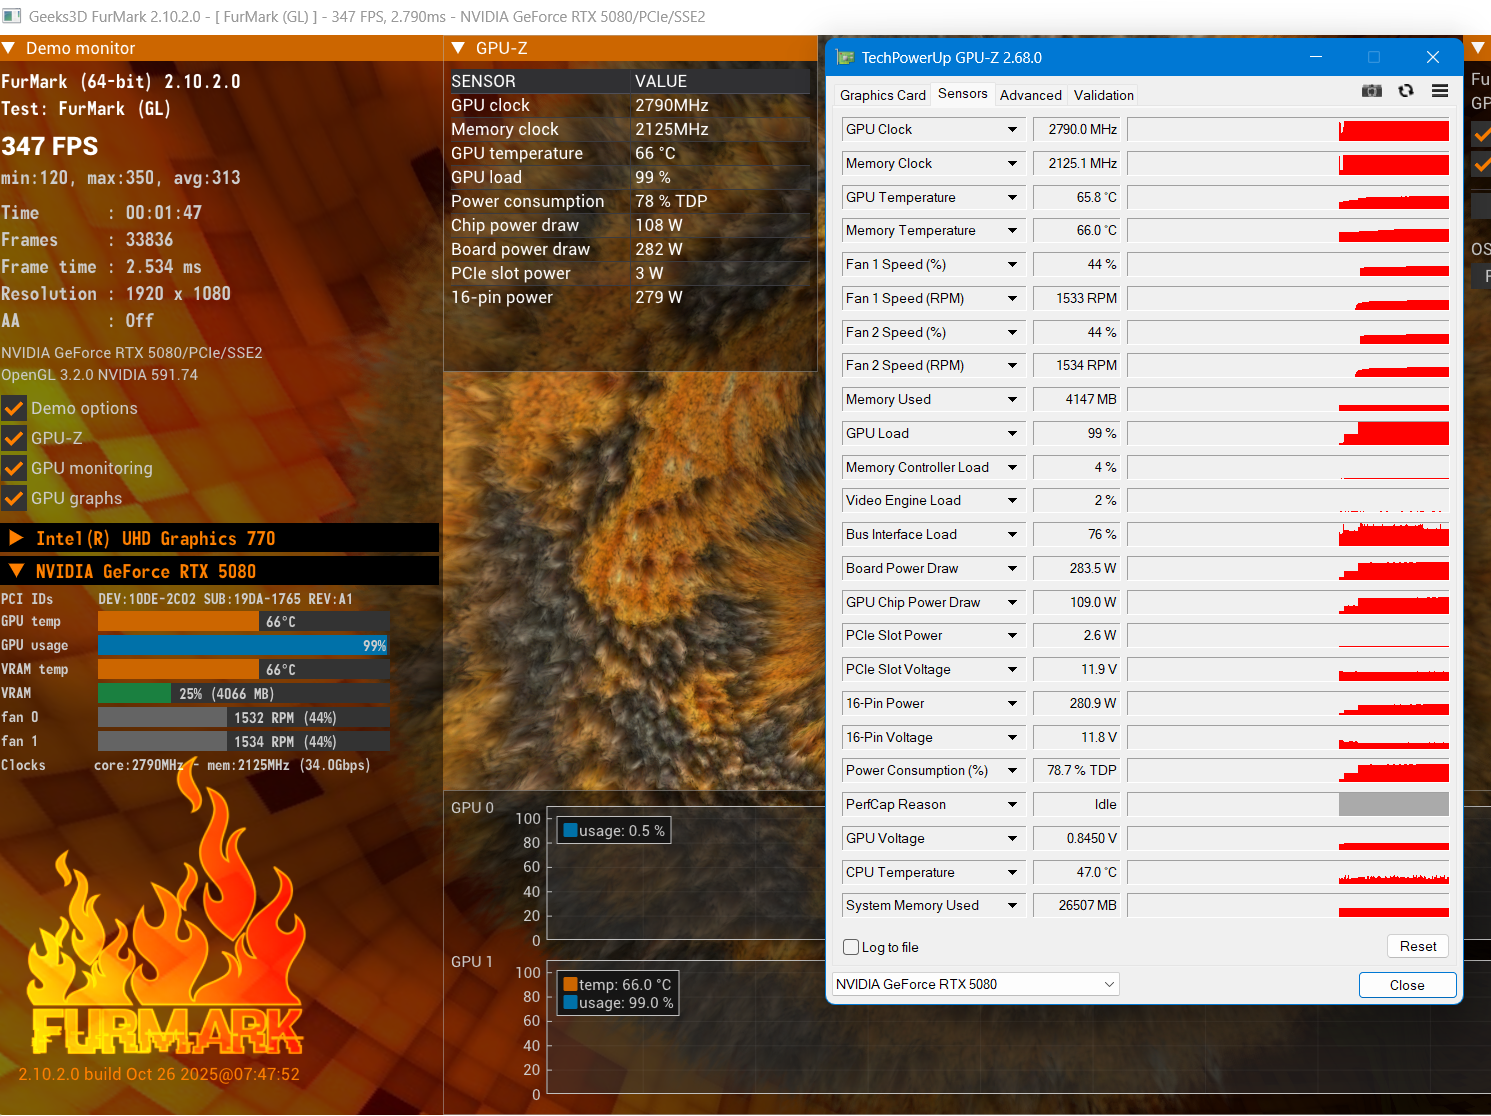This screenshot has height=1116, width=1491.
Task: Open the 16-Pin Power sensor dropdown
Action: point(1012,703)
